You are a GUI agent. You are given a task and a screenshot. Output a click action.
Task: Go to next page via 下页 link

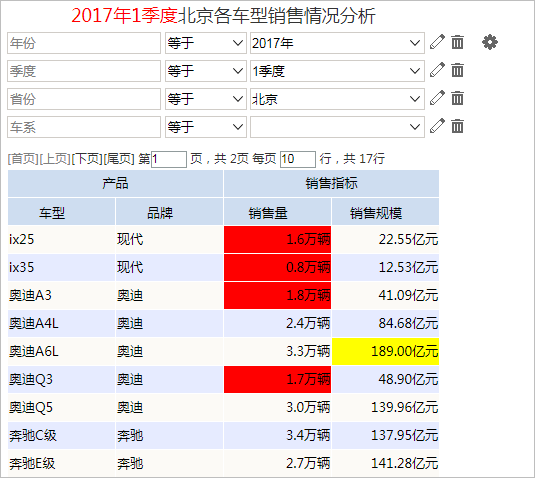[x=87, y=159]
